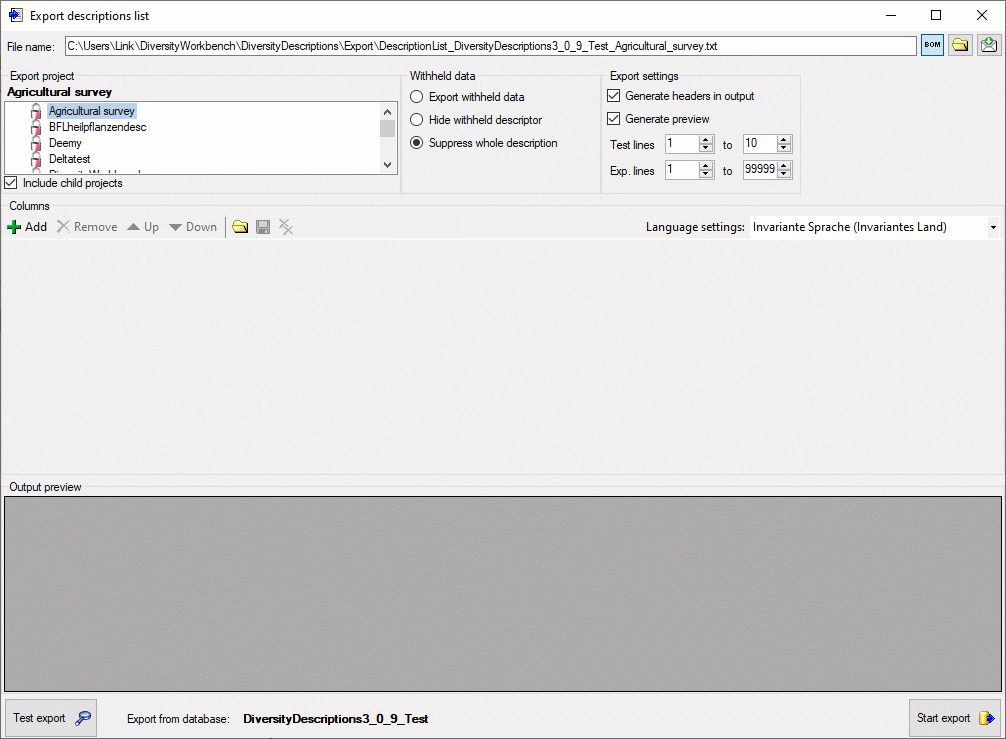1006x739 pixels.
Task: Toggle Generate preview checkbox
Action: click(613, 119)
